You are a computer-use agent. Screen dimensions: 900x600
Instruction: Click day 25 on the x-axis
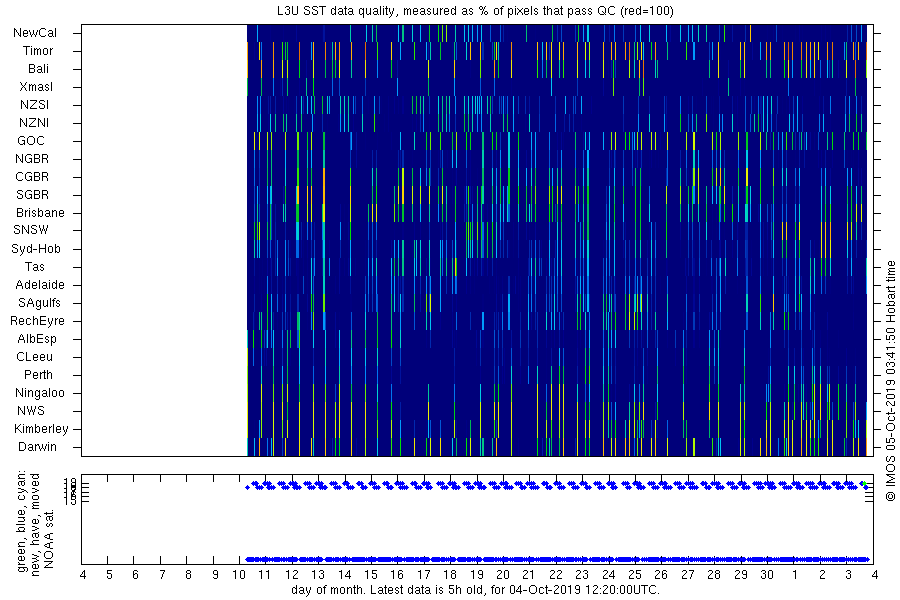634,575
